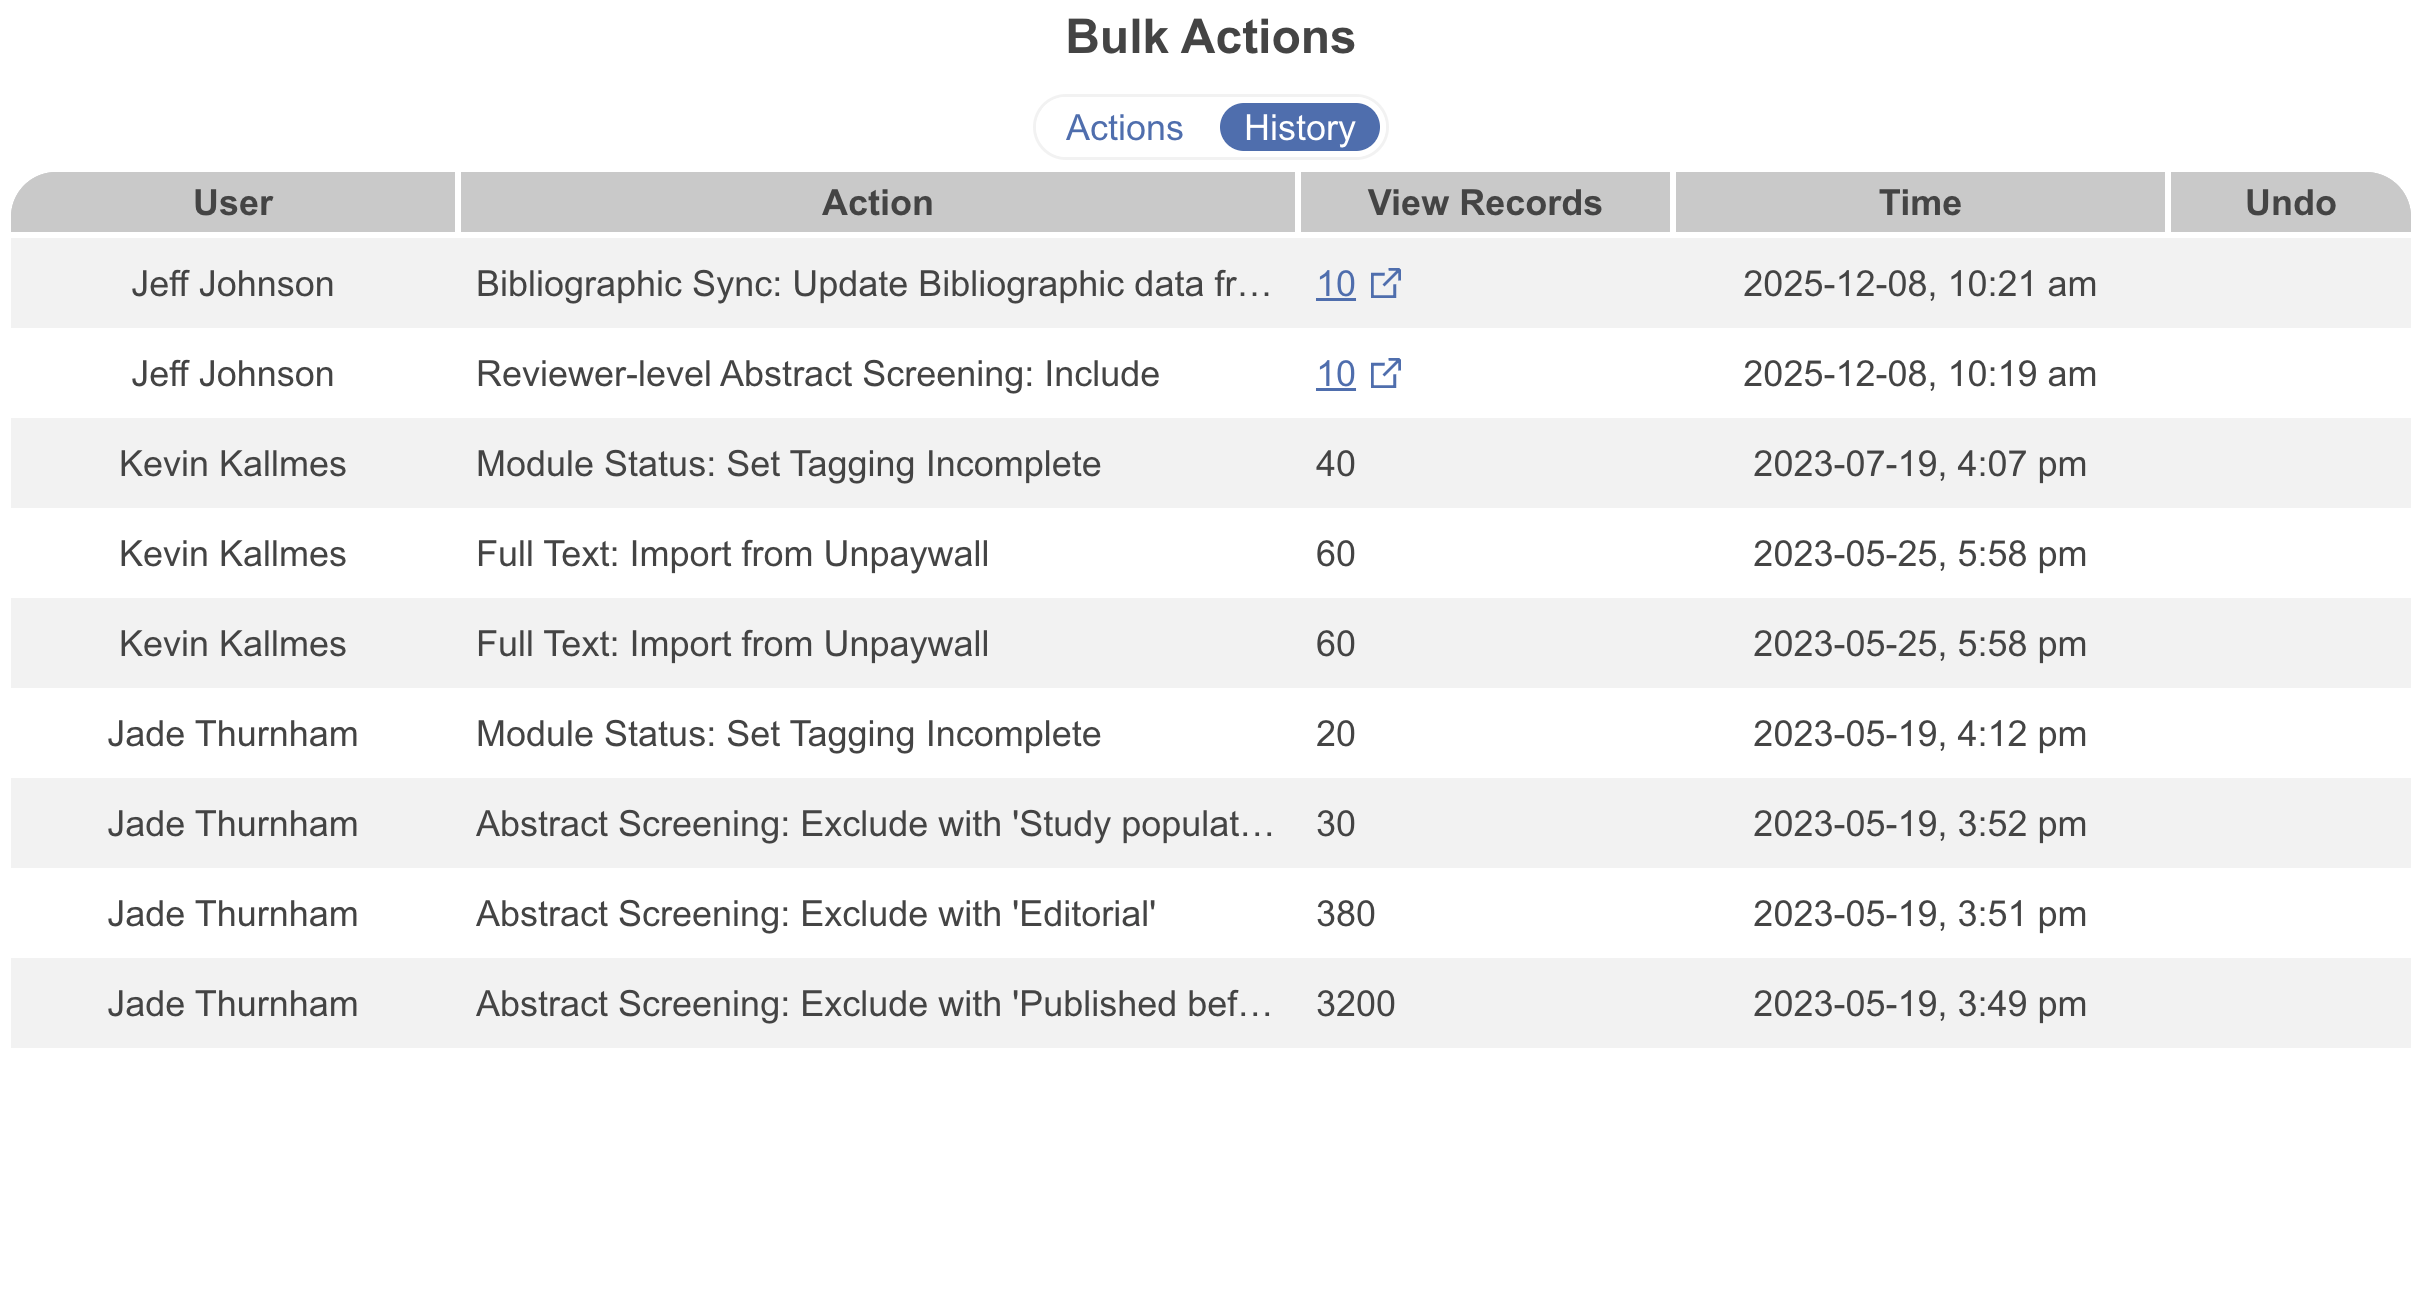
Task: Click the Undo column header
Action: (x=2290, y=203)
